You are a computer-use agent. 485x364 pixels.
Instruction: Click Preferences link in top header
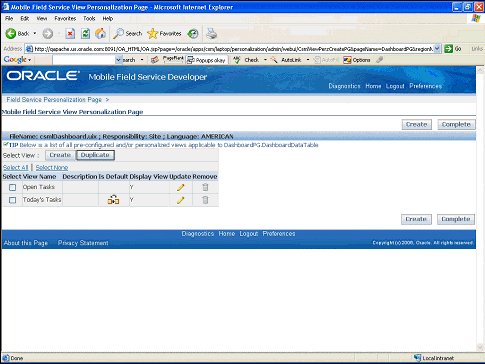coord(426,86)
